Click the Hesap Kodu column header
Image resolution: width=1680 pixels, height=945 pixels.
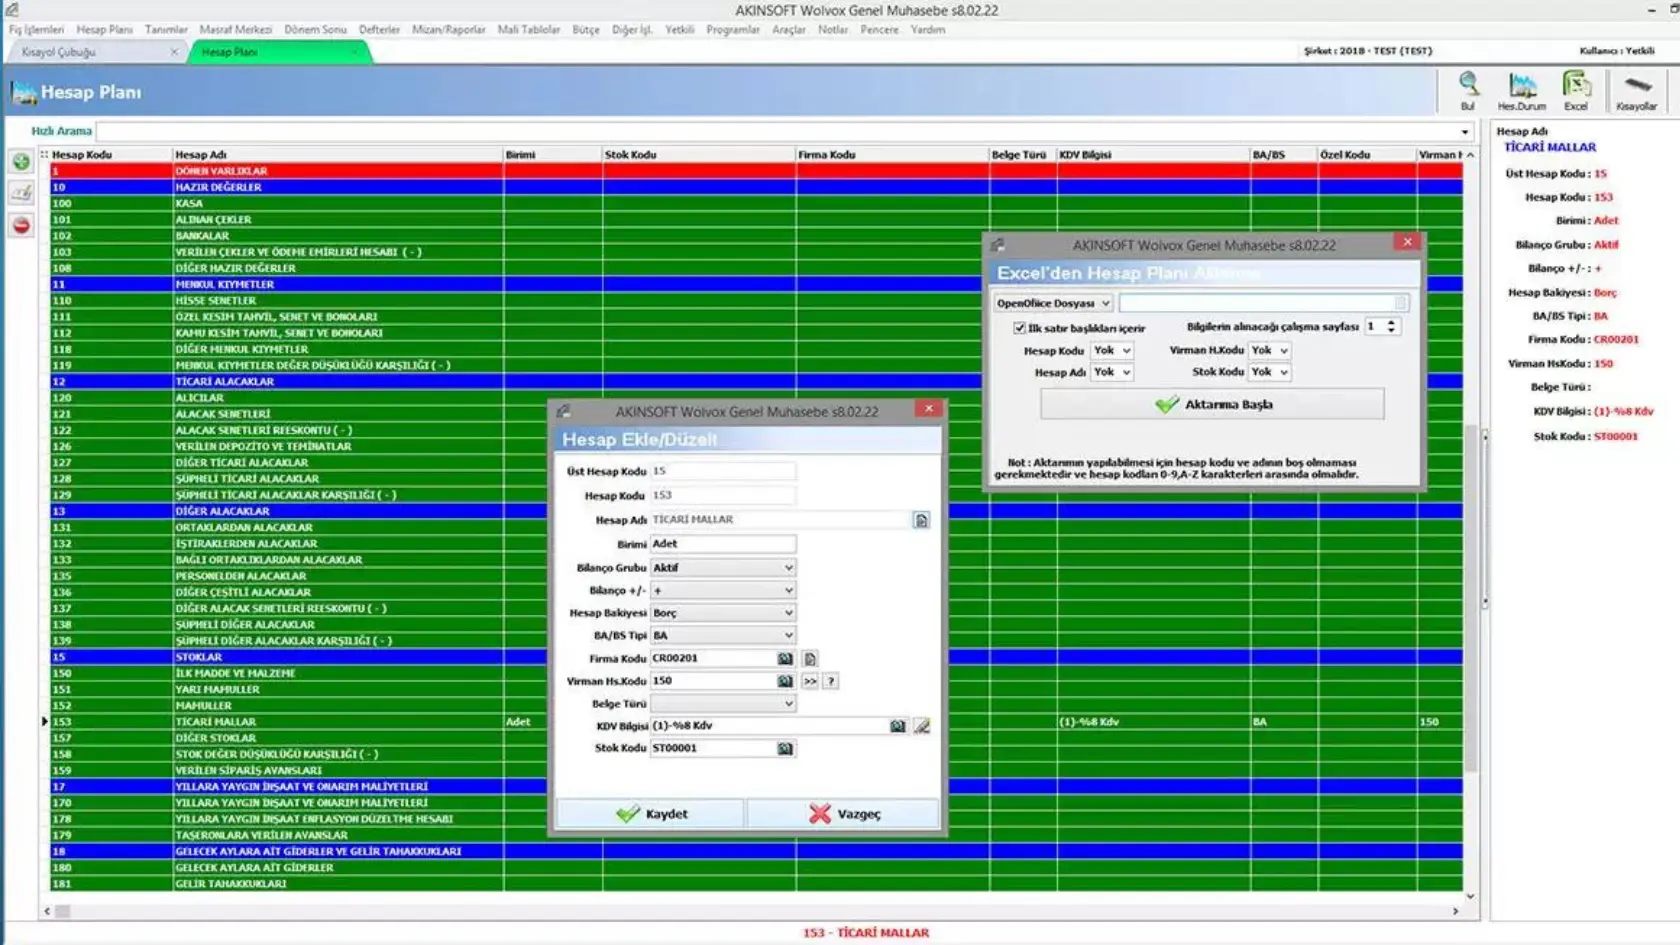coord(110,155)
